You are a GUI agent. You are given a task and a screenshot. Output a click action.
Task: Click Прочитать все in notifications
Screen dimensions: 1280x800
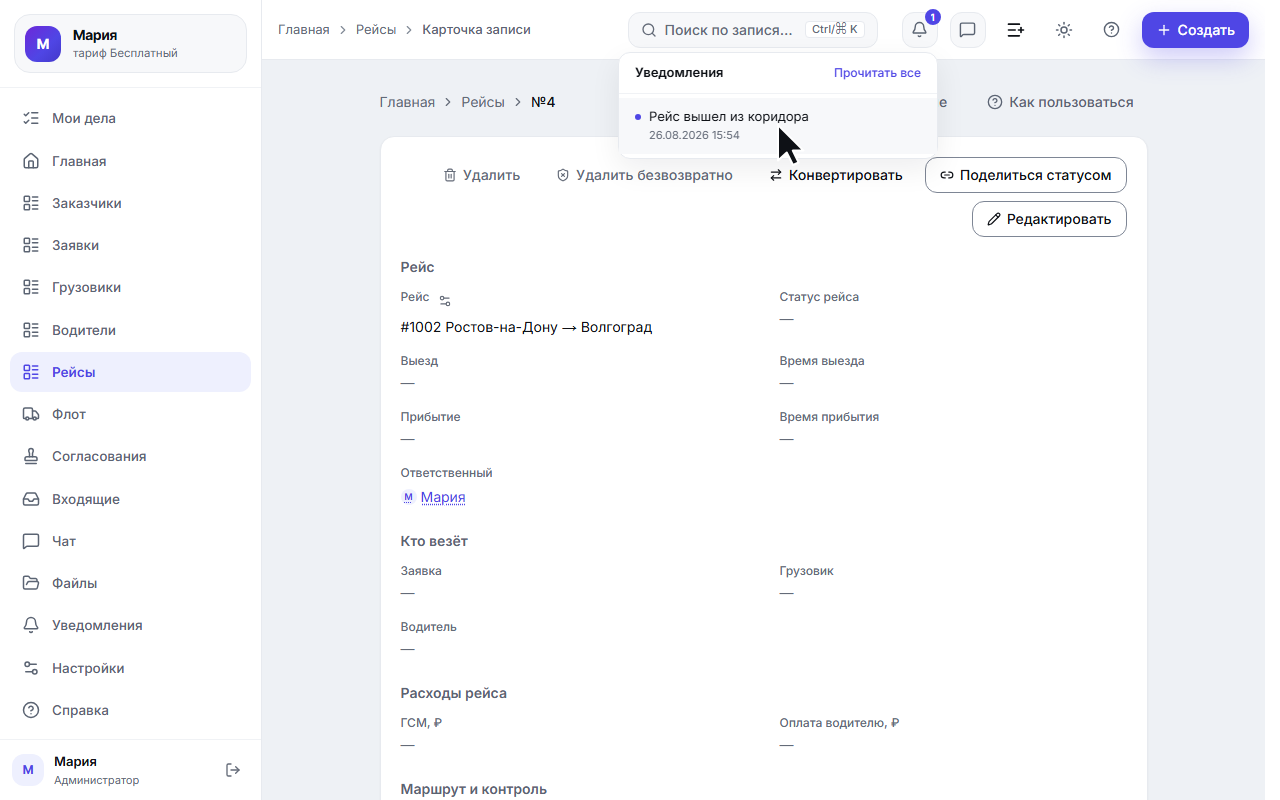877,73
